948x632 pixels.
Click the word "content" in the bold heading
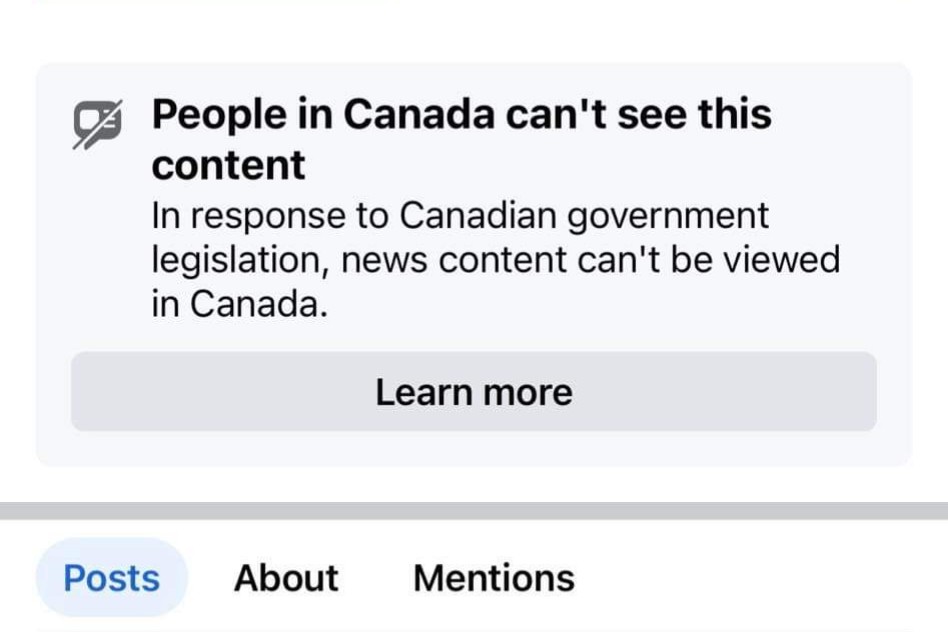pos(229,166)
